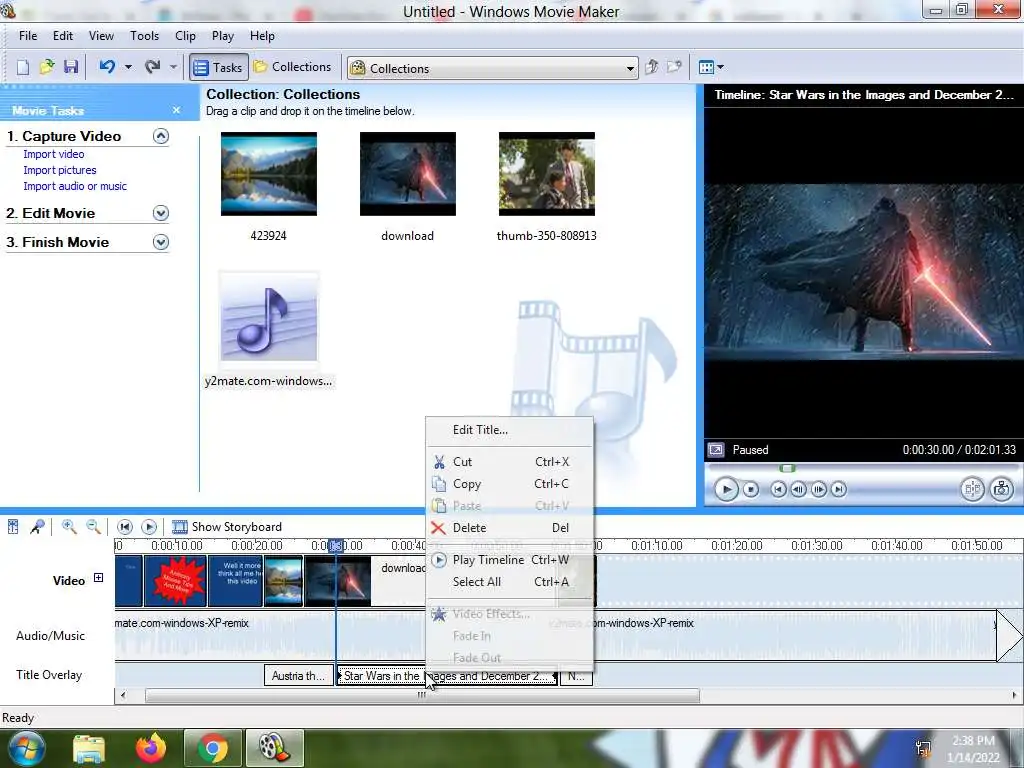Choose Copy from the context menu
The height and width of the screenshot is (768, 1024).
point(509,484)
